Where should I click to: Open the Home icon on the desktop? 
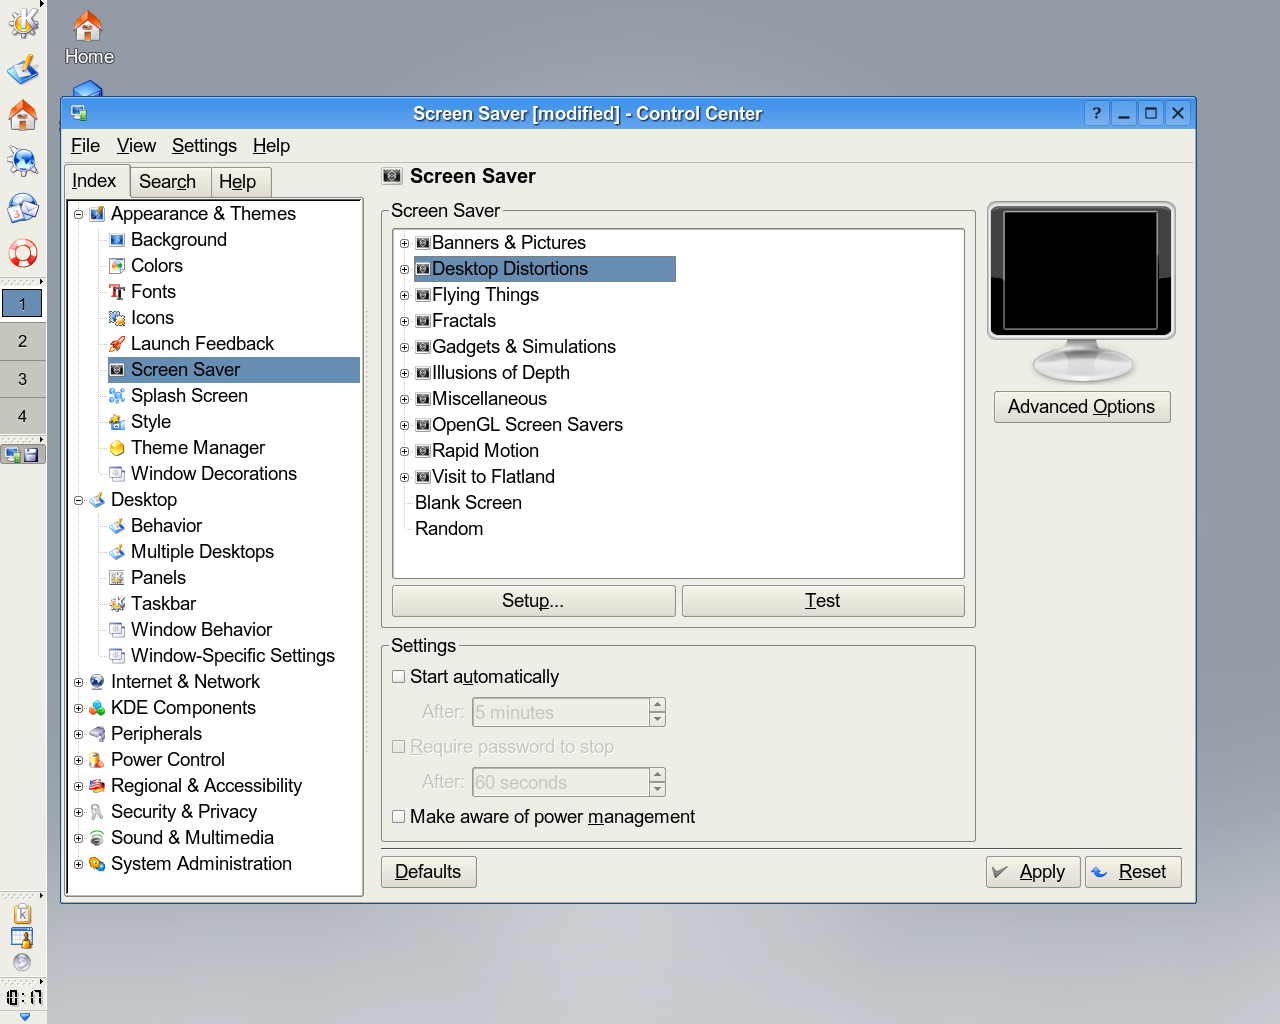click(89, 38)
